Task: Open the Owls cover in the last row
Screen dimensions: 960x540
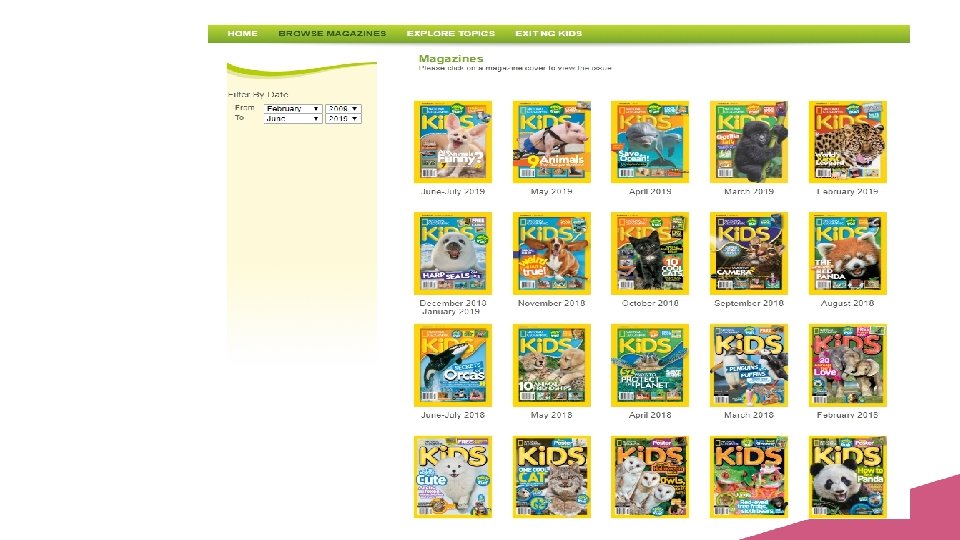Action: click(650, 477)
